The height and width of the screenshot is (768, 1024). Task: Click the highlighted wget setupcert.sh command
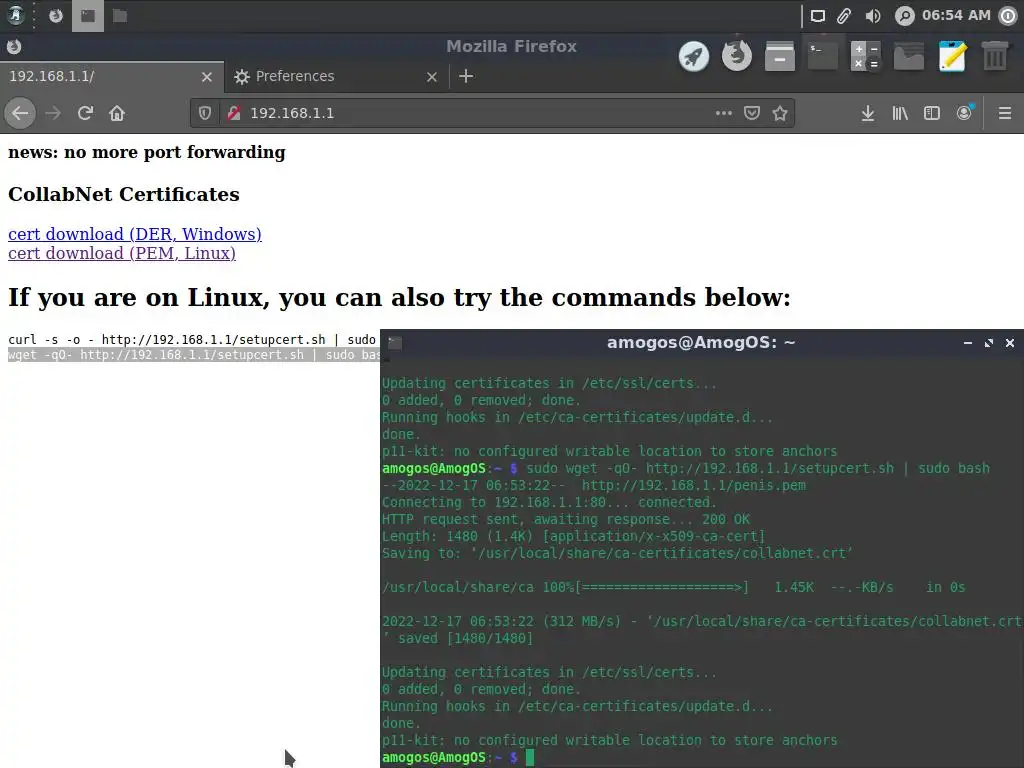pyautogui.click(x=194, y=355)
